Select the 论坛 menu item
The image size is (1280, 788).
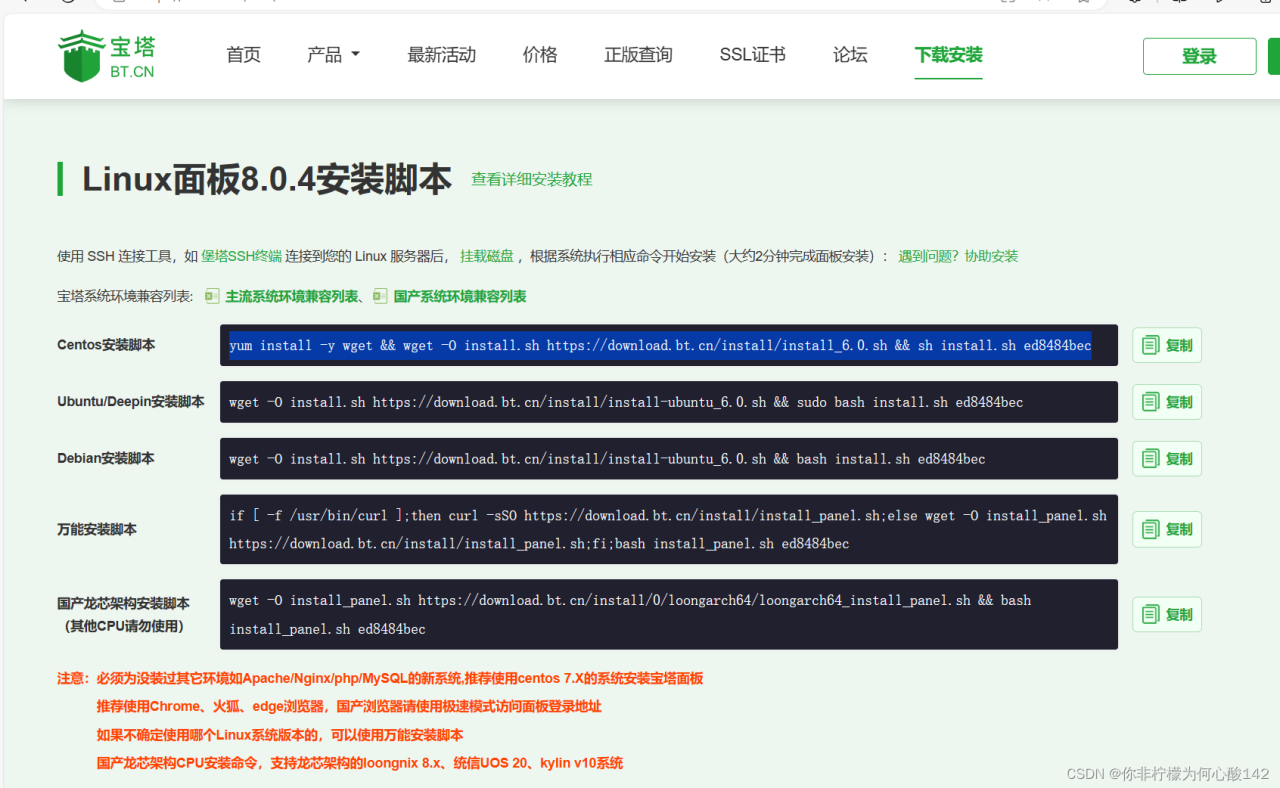[x=849, y=54]
